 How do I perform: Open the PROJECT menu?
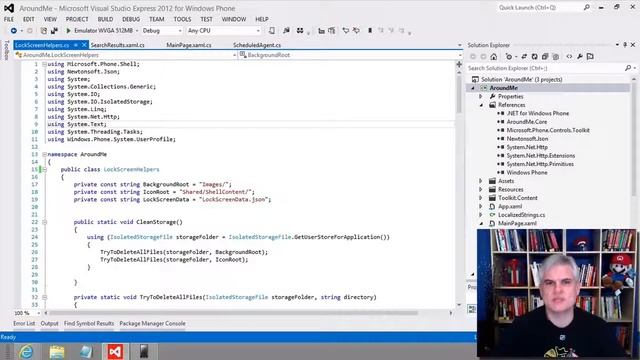[x=77, y=19]
